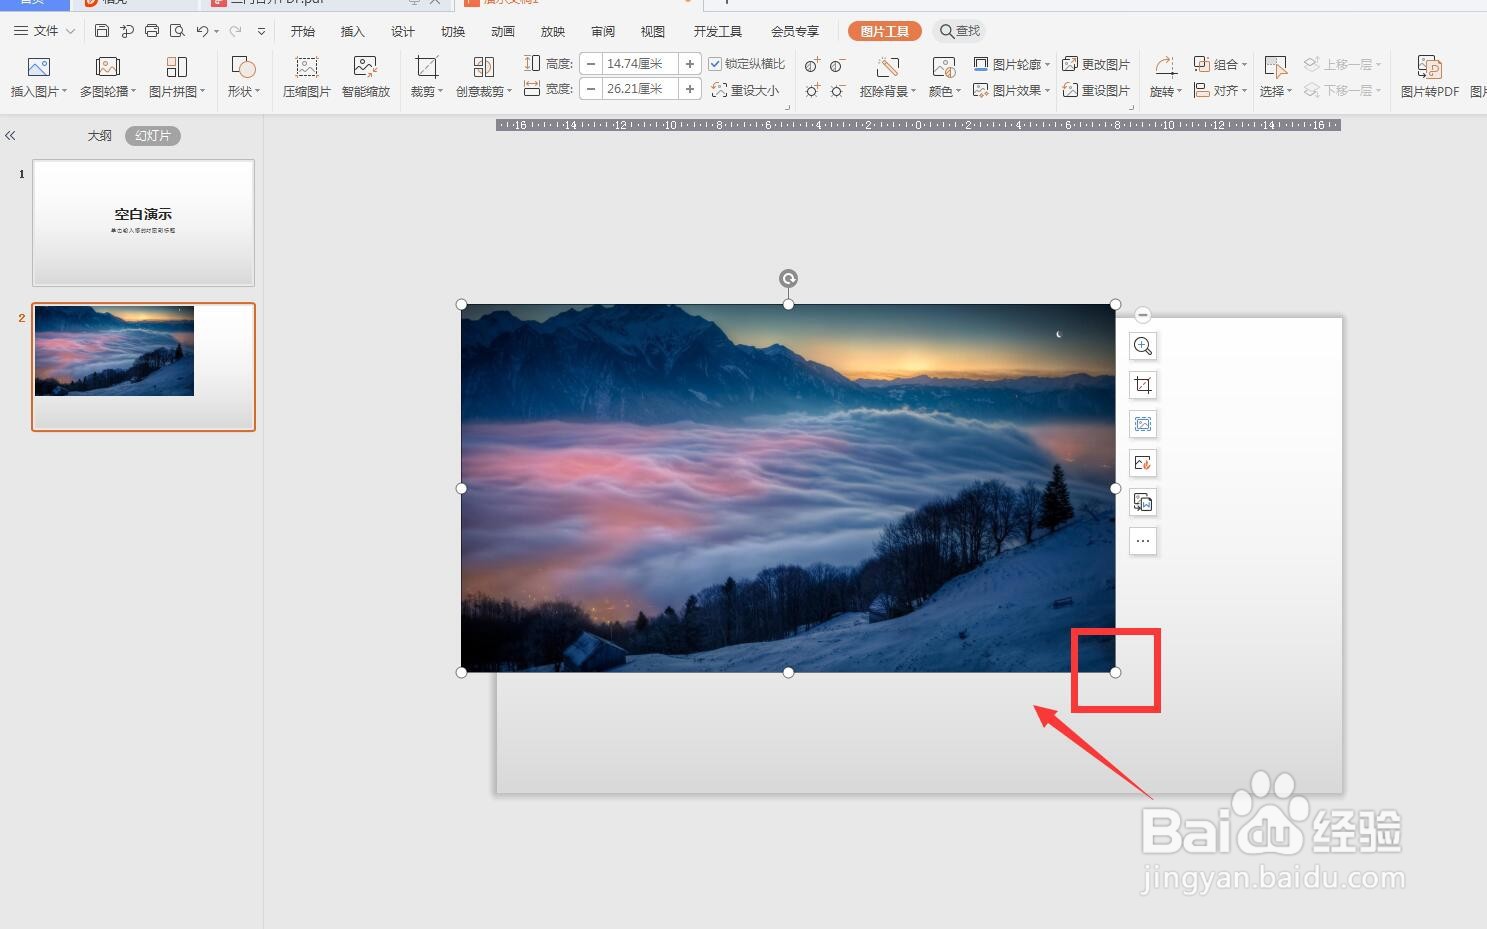
Task: Switch to the 视图 (View) tab
Action: (x=653, y=32)
